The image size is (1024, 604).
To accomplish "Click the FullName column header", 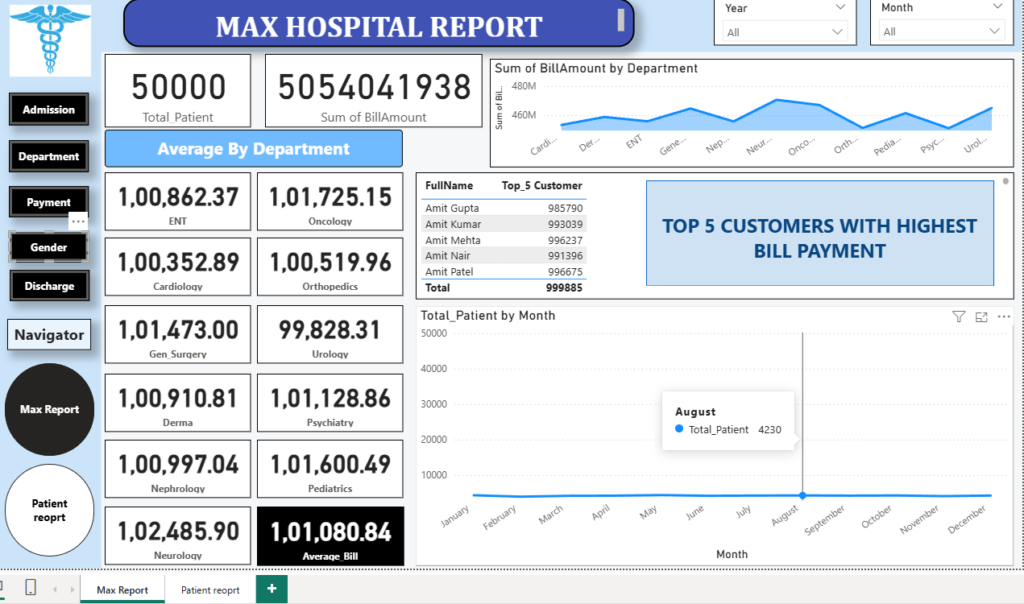I will tap(449, 185).
